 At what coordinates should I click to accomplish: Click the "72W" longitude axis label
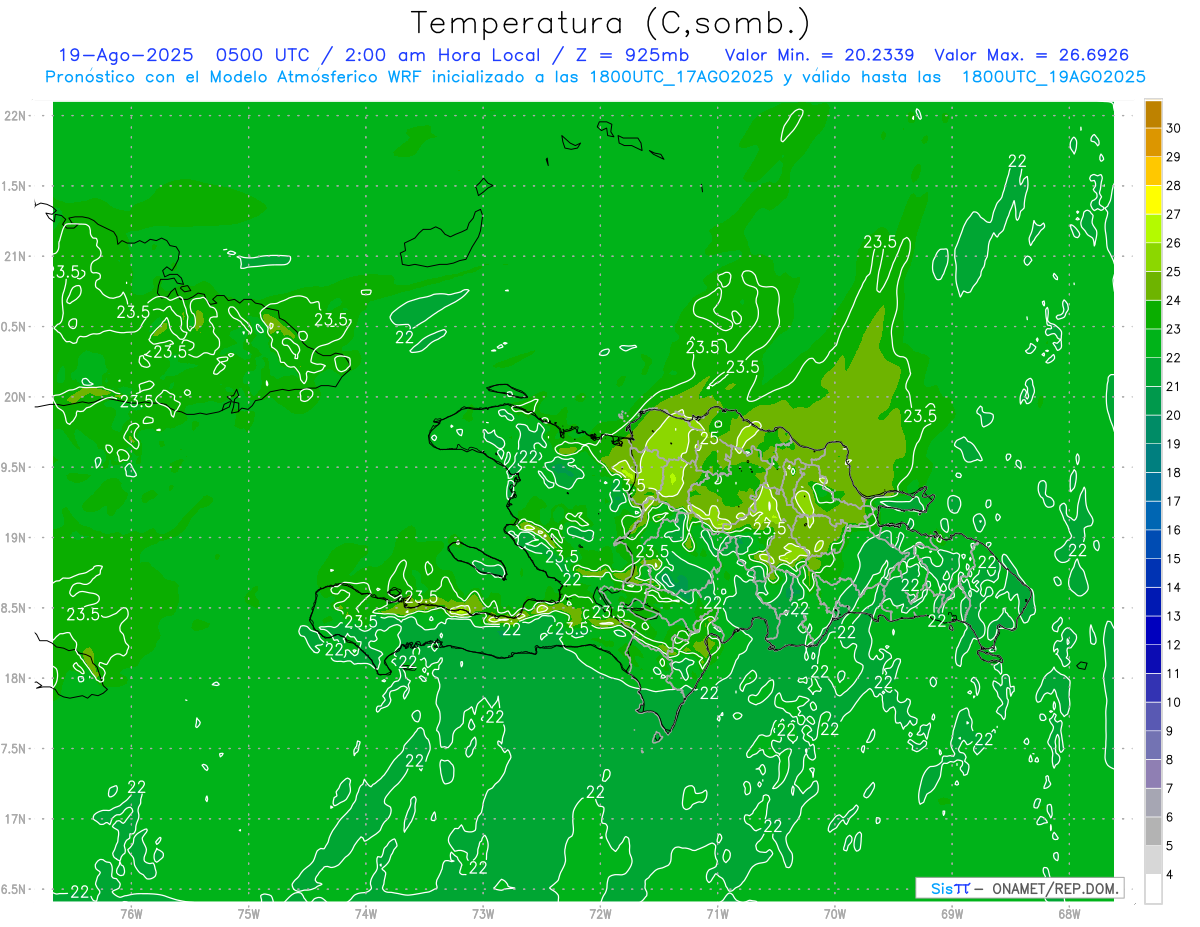pos(600,913)
